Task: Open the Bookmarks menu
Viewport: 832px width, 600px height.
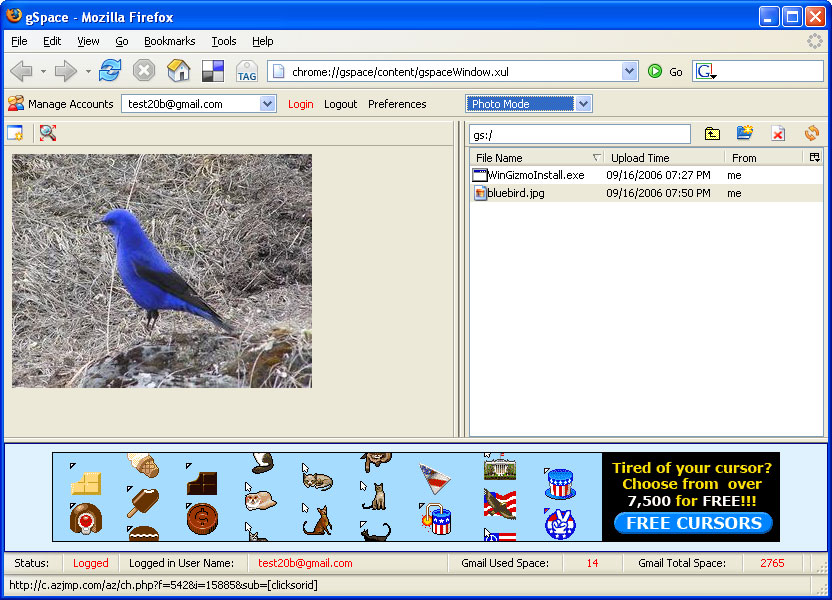Action: click(169, 41)
